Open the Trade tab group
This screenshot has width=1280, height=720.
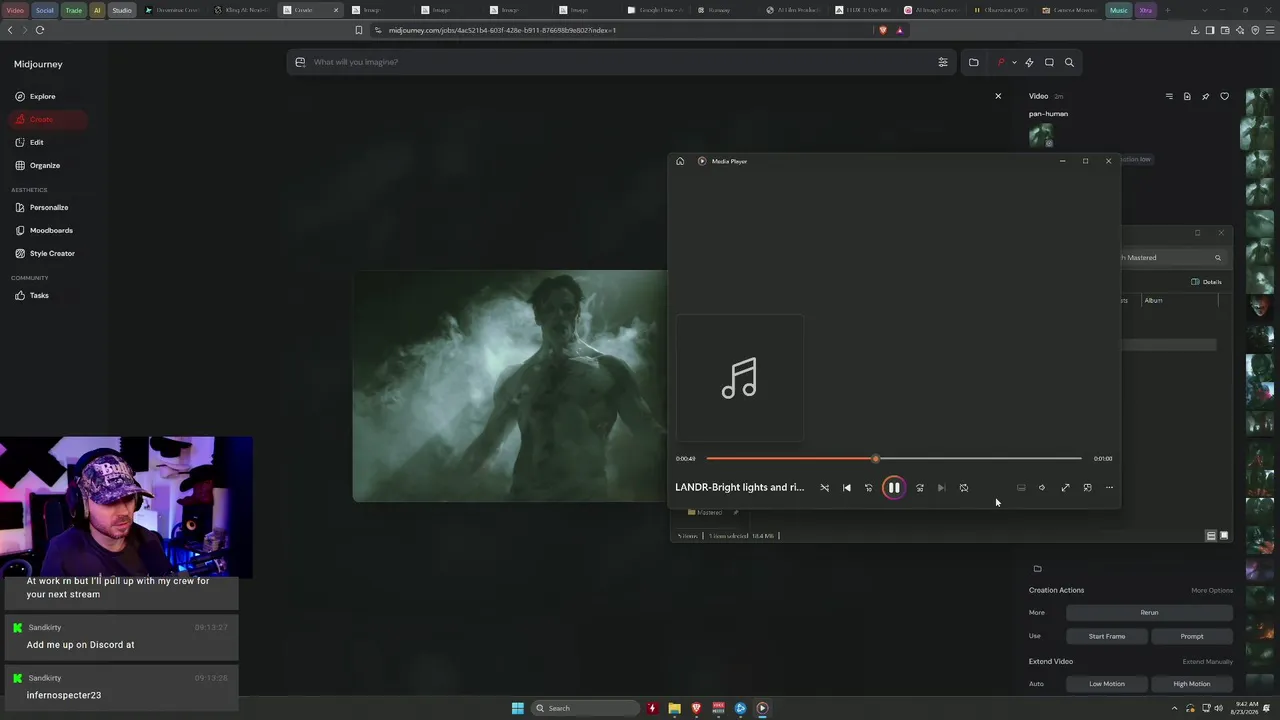pyautogui.click(x=74, y=10)
